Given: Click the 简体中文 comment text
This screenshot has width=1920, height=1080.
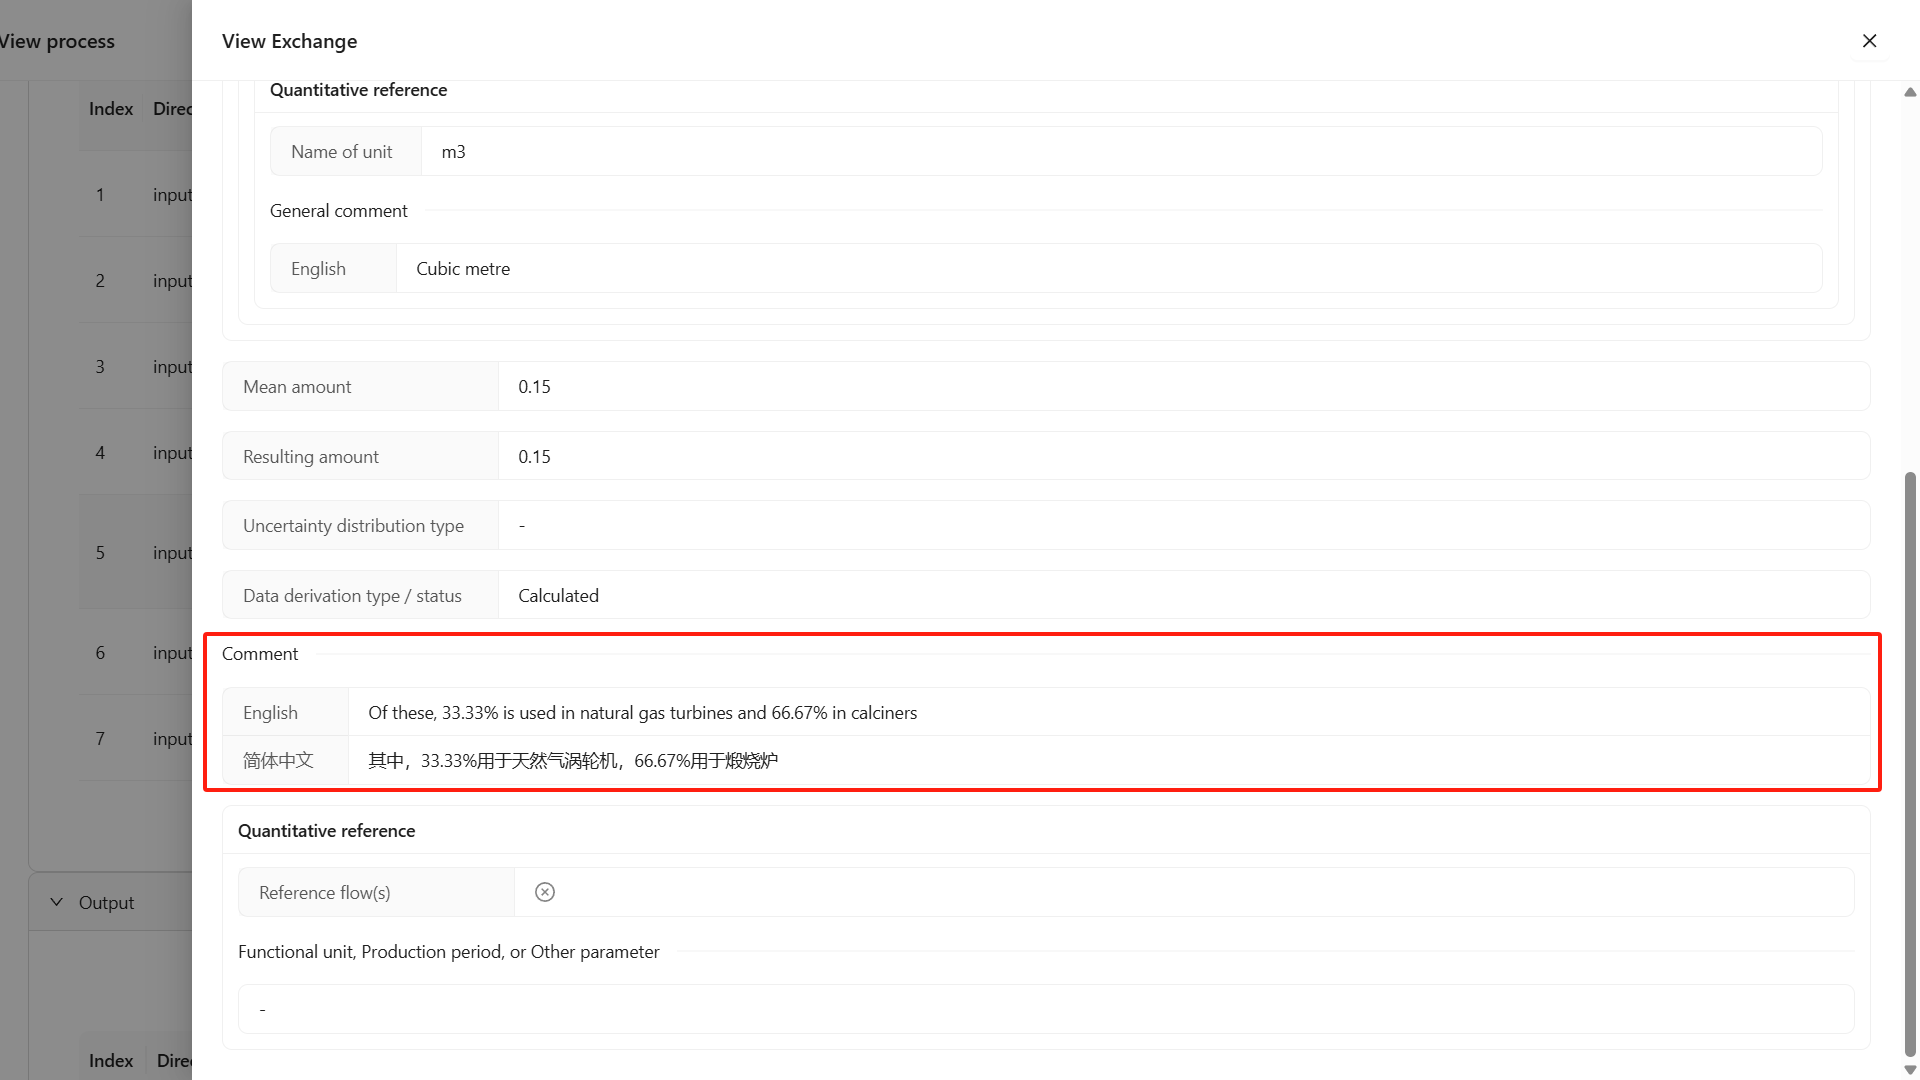Looking at the screenshot, I should click(572, 761).
